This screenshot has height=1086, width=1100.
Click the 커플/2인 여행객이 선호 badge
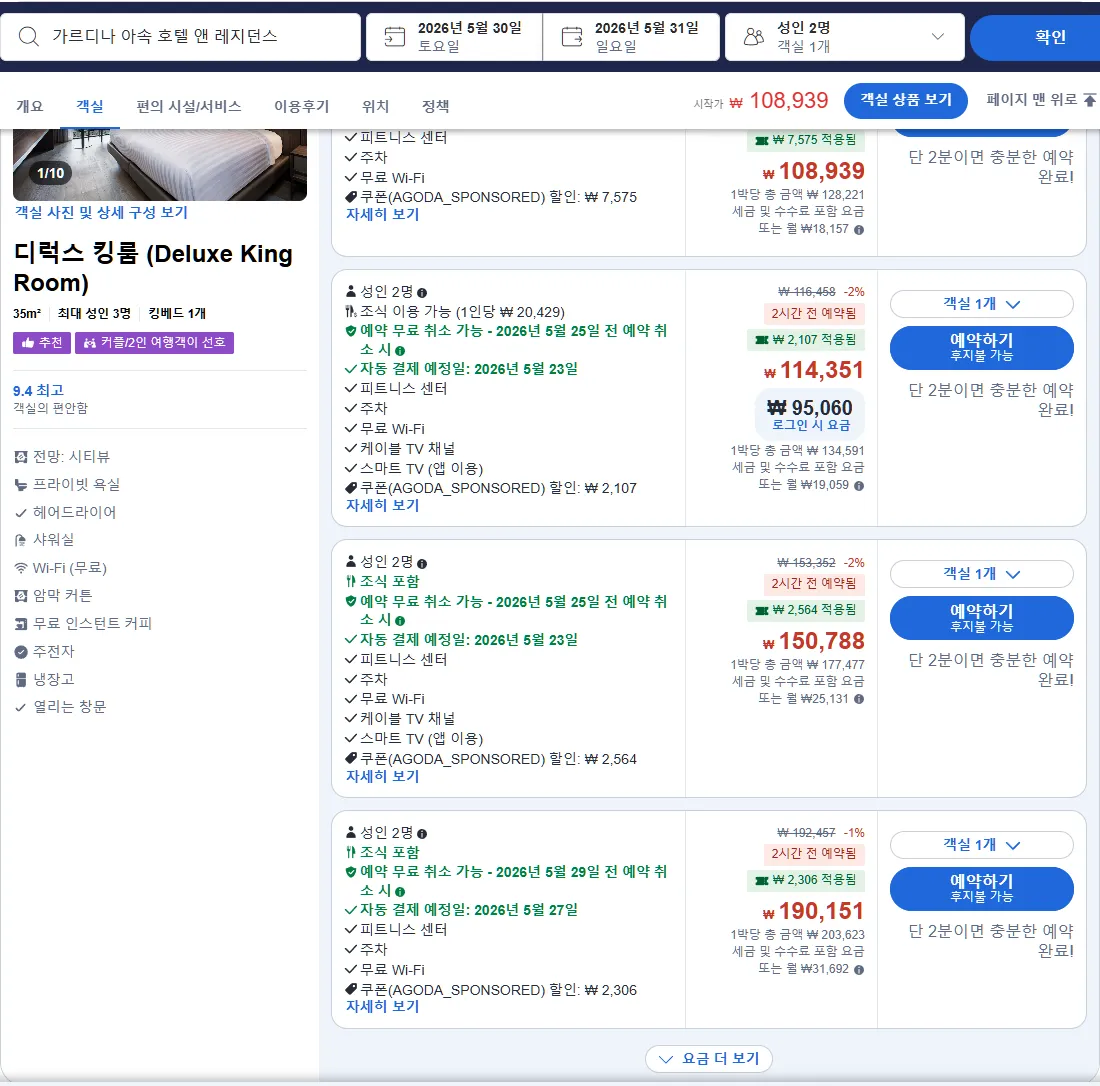pyautogui.click(x=154, y=342)
